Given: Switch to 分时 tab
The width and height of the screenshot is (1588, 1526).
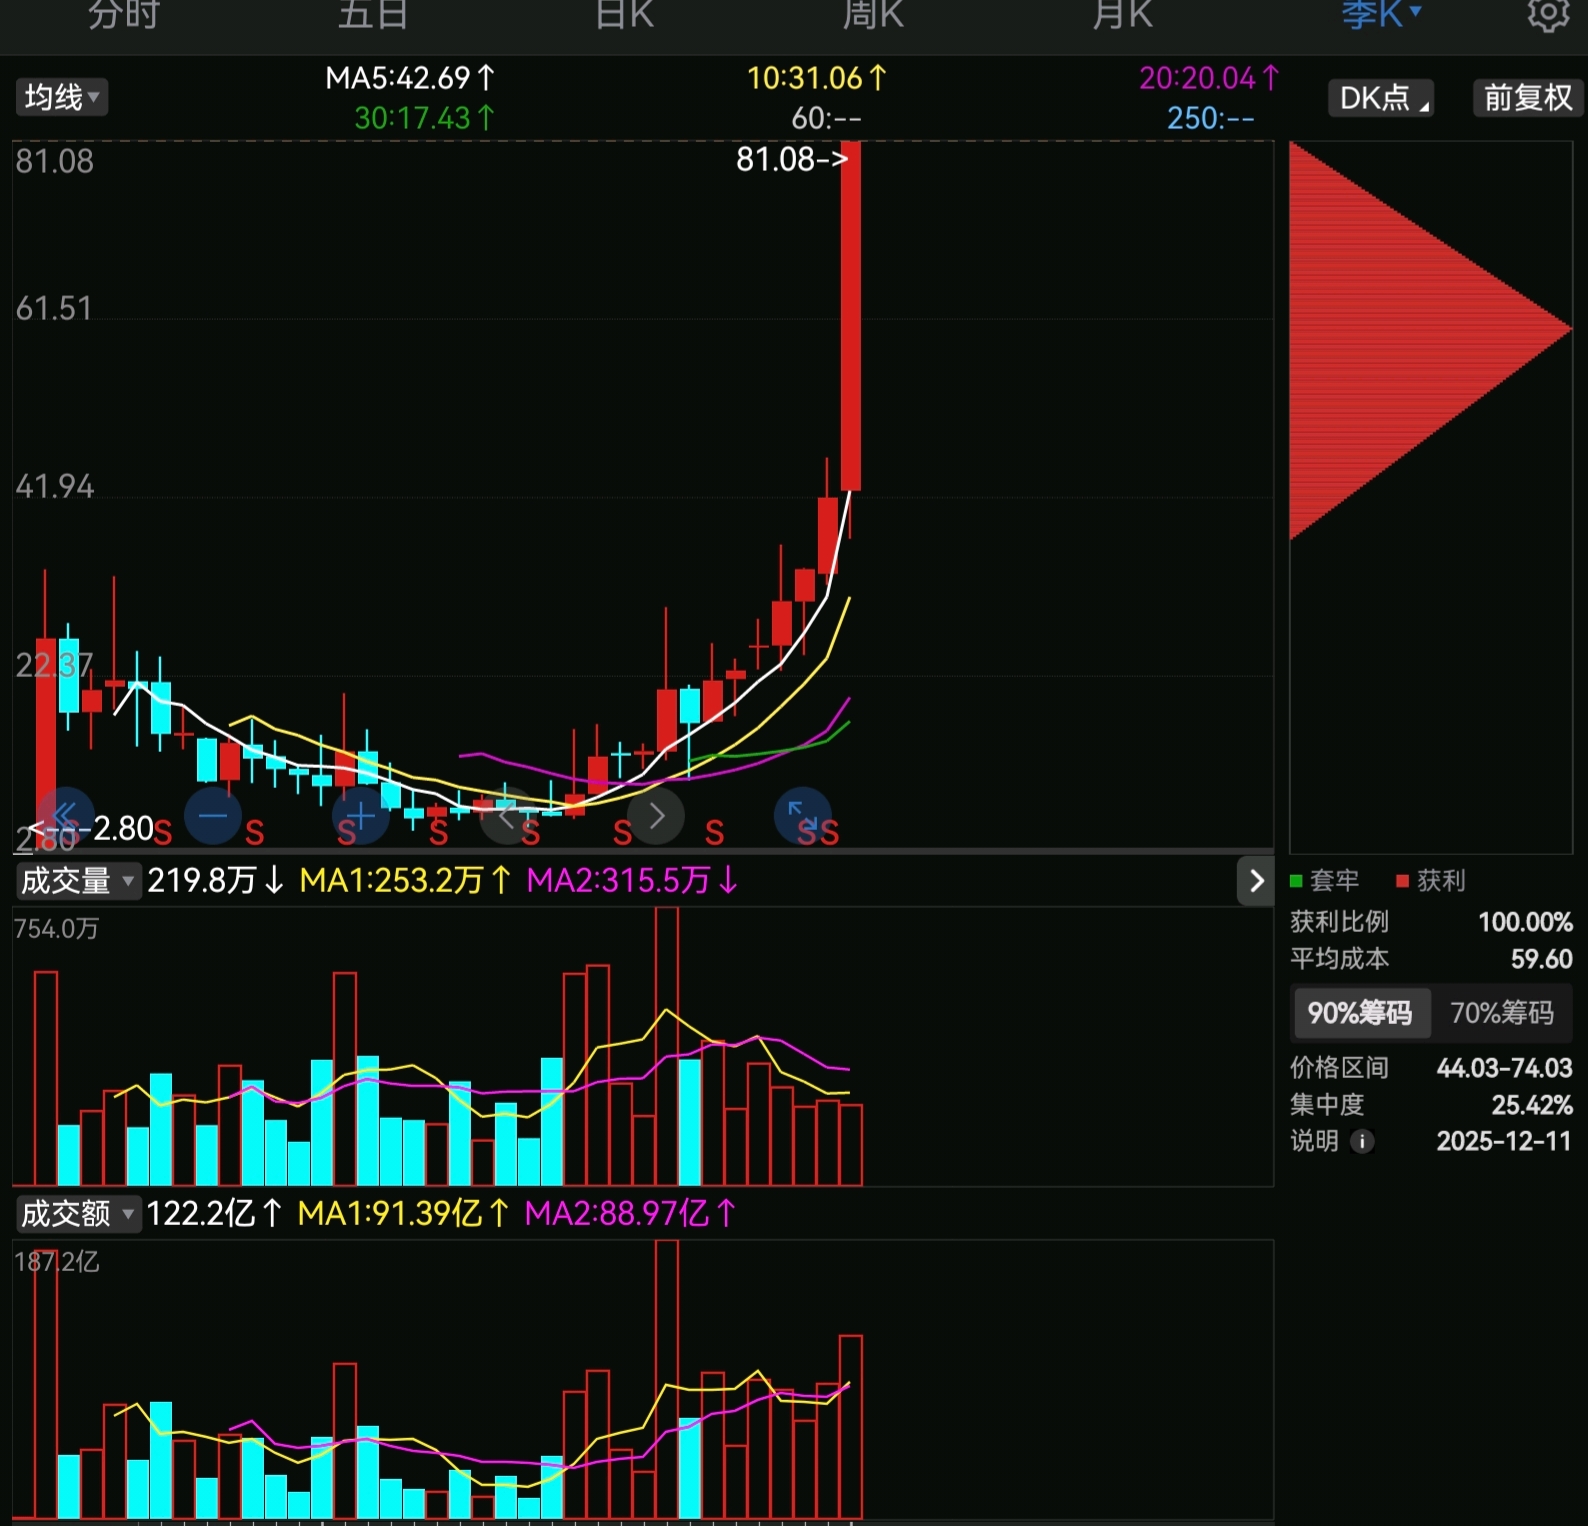Looking at the screenshot, I should click(x=124, y=15).
